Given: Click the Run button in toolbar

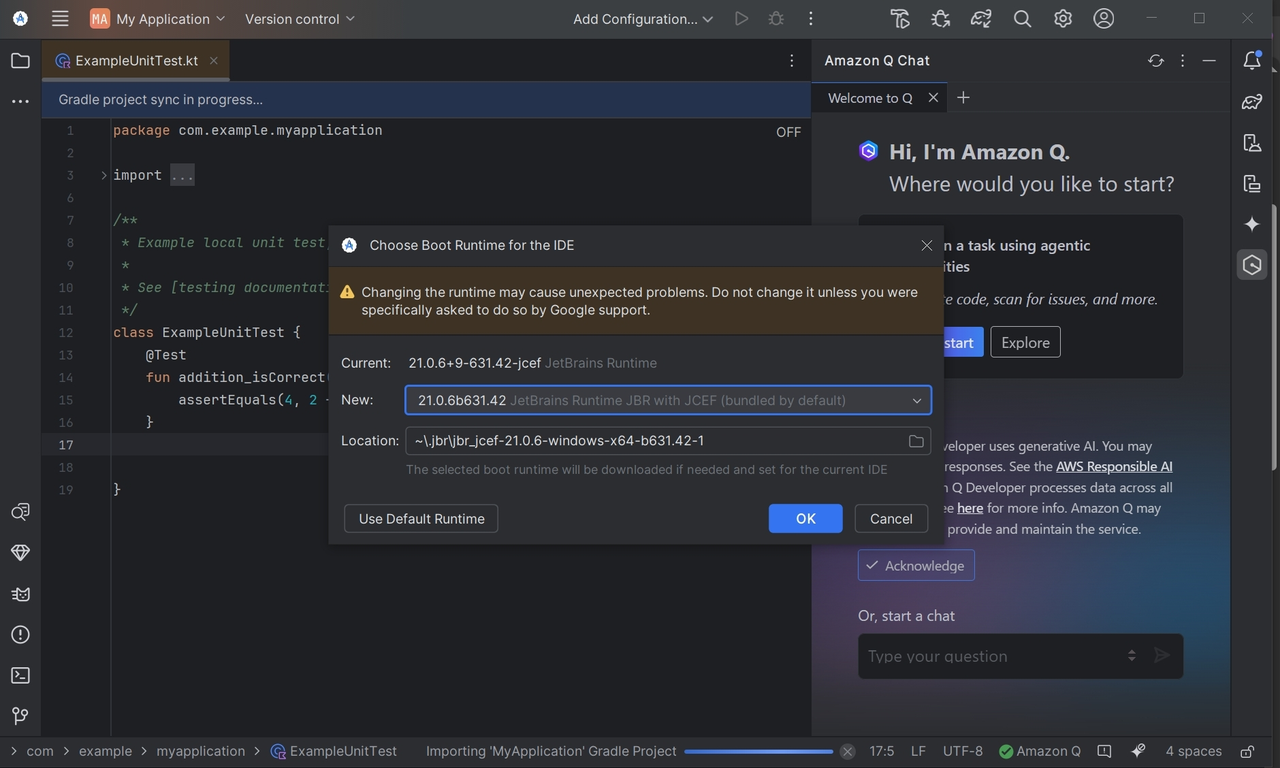Looking at the screenshot, I should [x=741, y=19].
